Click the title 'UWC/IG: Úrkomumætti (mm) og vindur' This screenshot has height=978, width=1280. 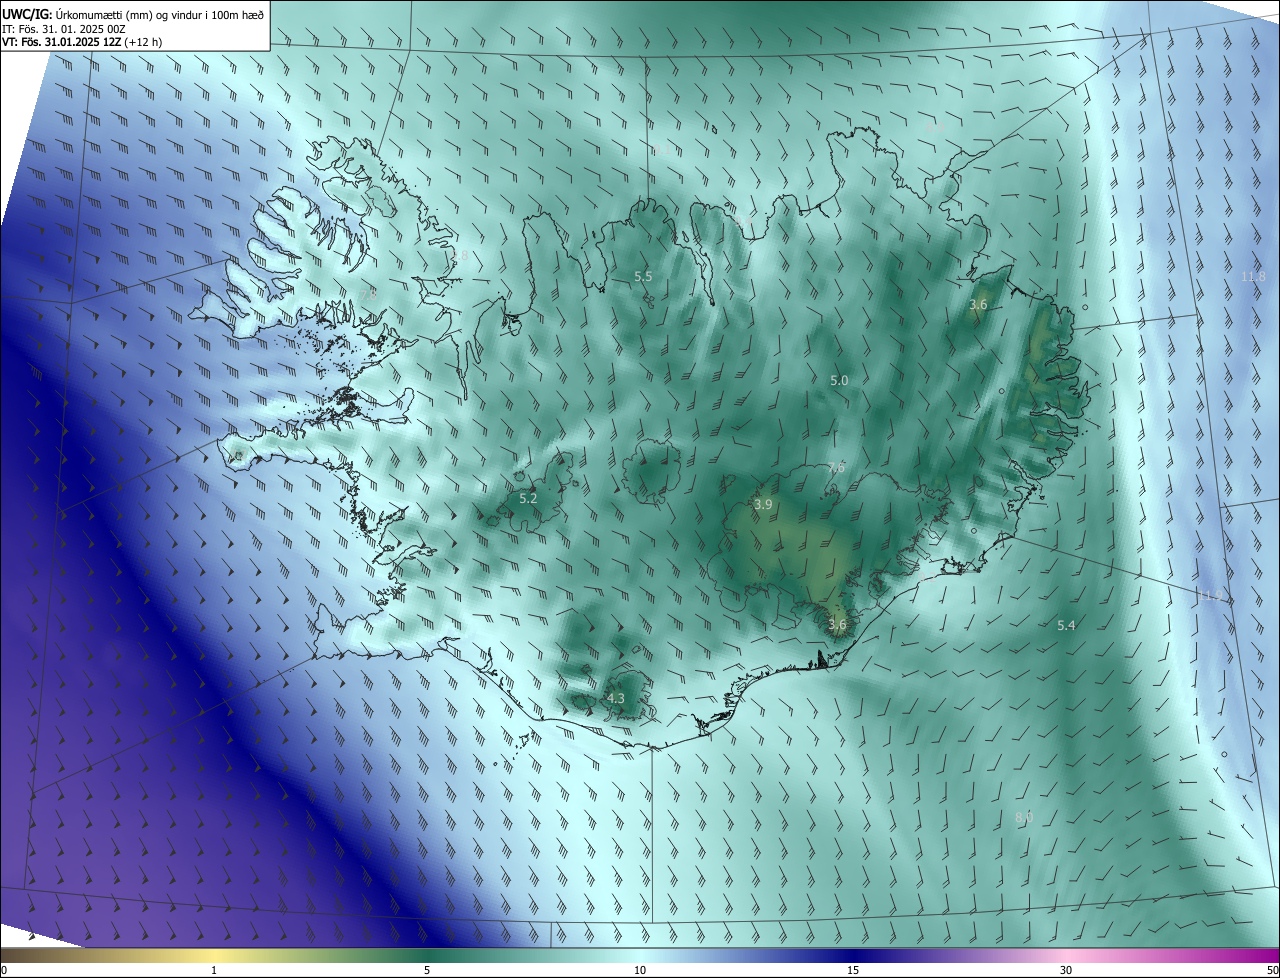click(x=134, y=13)
